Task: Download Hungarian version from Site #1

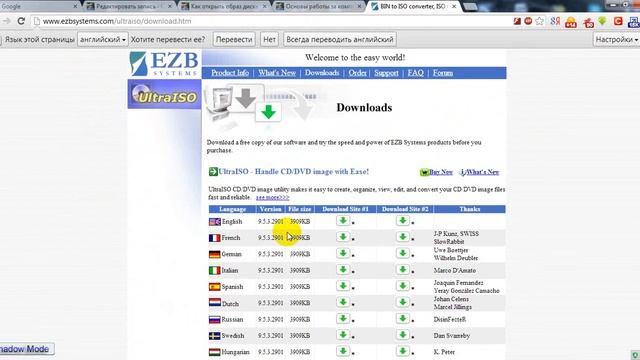Action: pos(343,351)
